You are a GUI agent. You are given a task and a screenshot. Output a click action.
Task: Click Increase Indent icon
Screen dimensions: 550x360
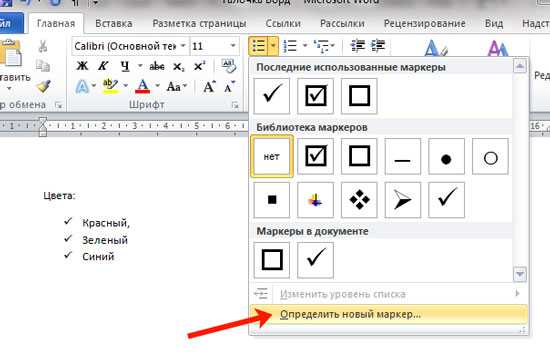click(378, 46)
